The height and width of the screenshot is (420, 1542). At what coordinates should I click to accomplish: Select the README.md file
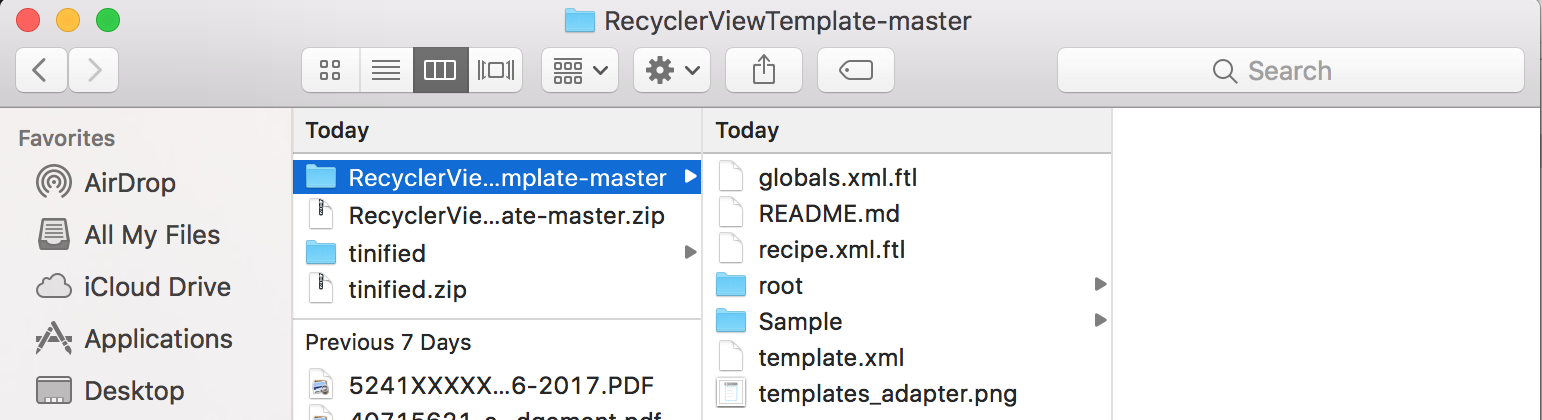829,214
